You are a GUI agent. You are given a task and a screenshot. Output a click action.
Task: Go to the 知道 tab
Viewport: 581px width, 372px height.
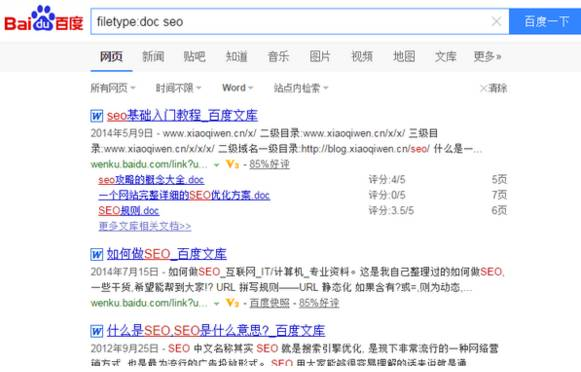click(x=236, y=57)
